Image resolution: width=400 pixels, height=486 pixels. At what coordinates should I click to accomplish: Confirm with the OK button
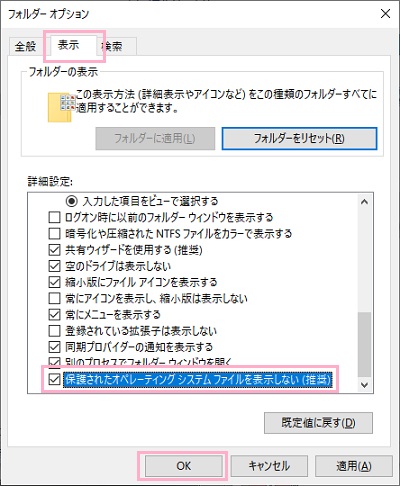click(183, 466)
